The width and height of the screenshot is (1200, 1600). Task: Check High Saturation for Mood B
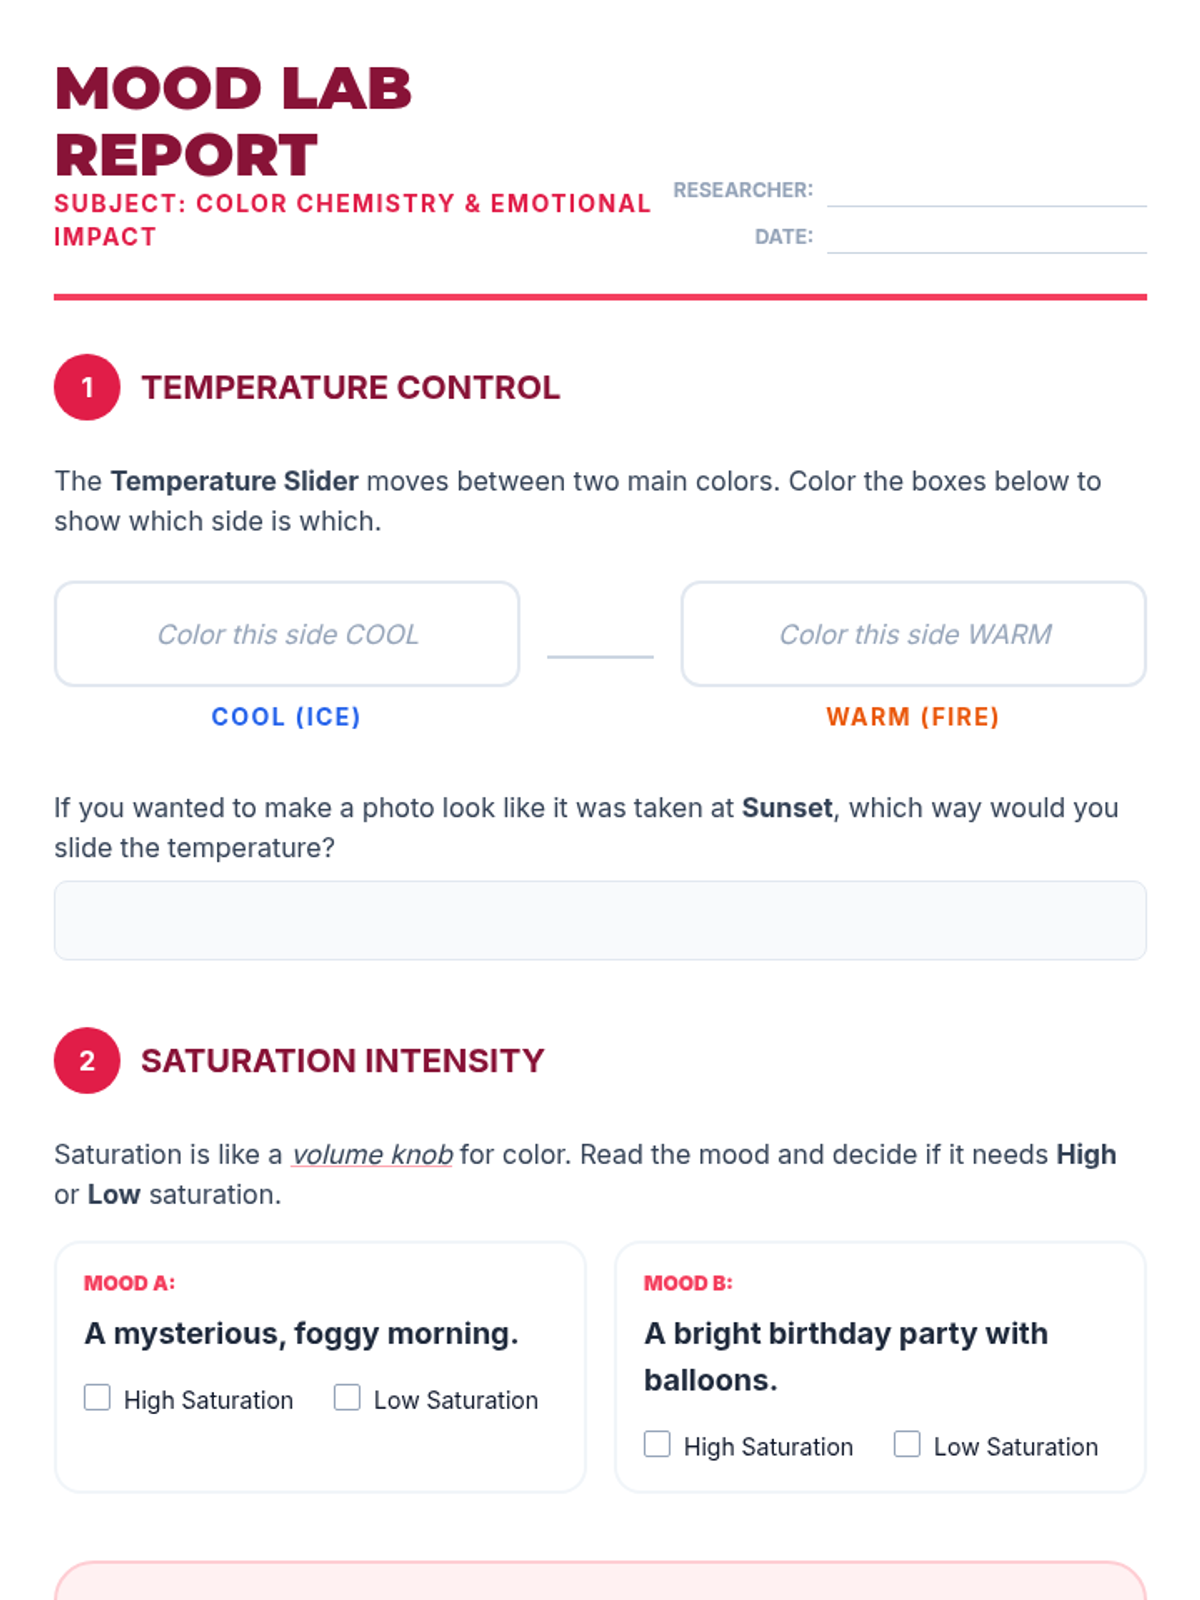(x=657, y=1444)
